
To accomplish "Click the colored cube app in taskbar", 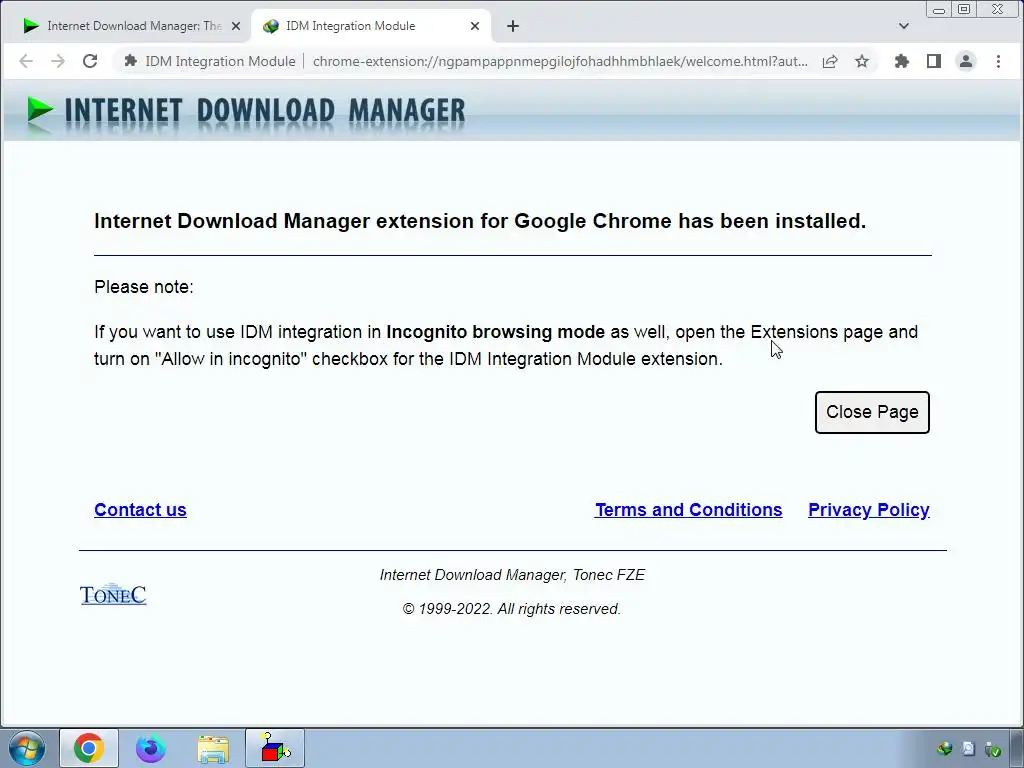I will 275,748.
